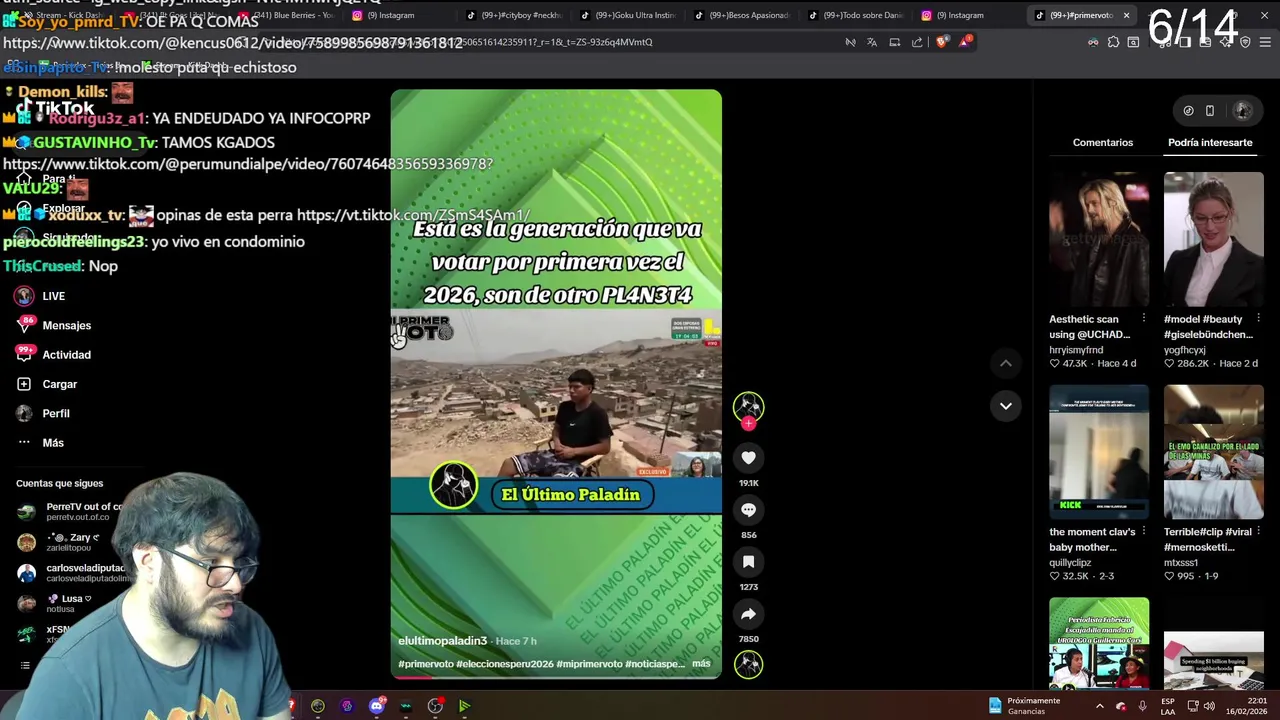Open the Brave Rewards triangle icon
Image resolution: width=1280 pixels, height=720 pixels.
pos(965,42)
